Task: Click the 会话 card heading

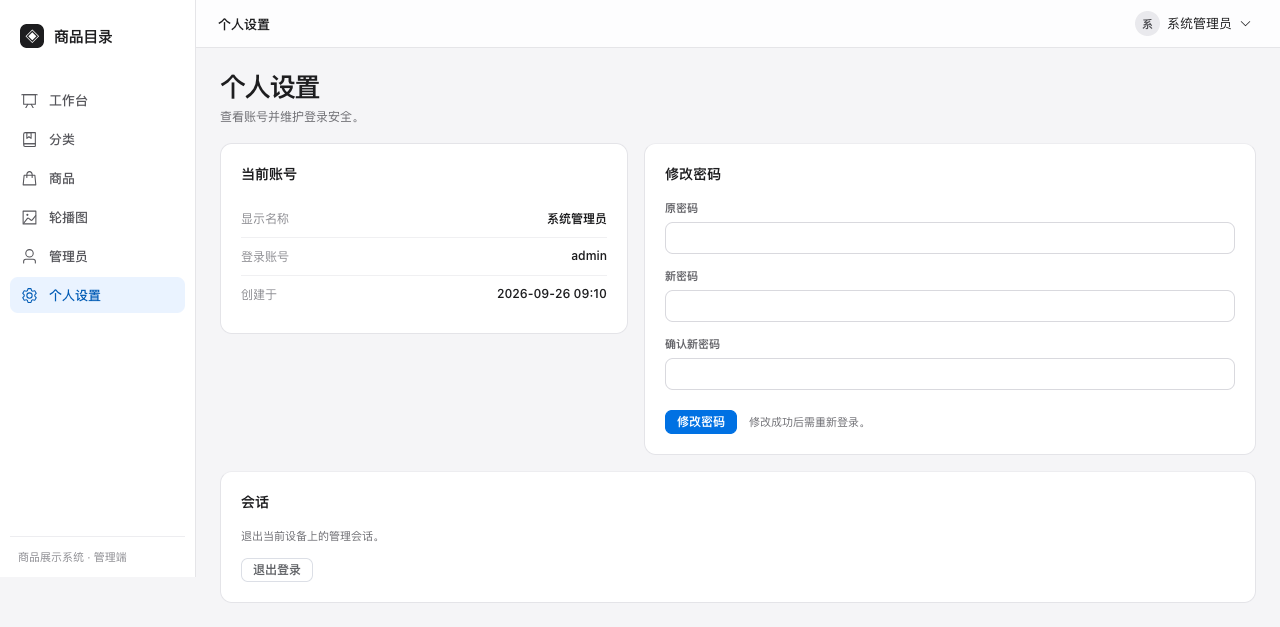Action: tap(255, 502)
